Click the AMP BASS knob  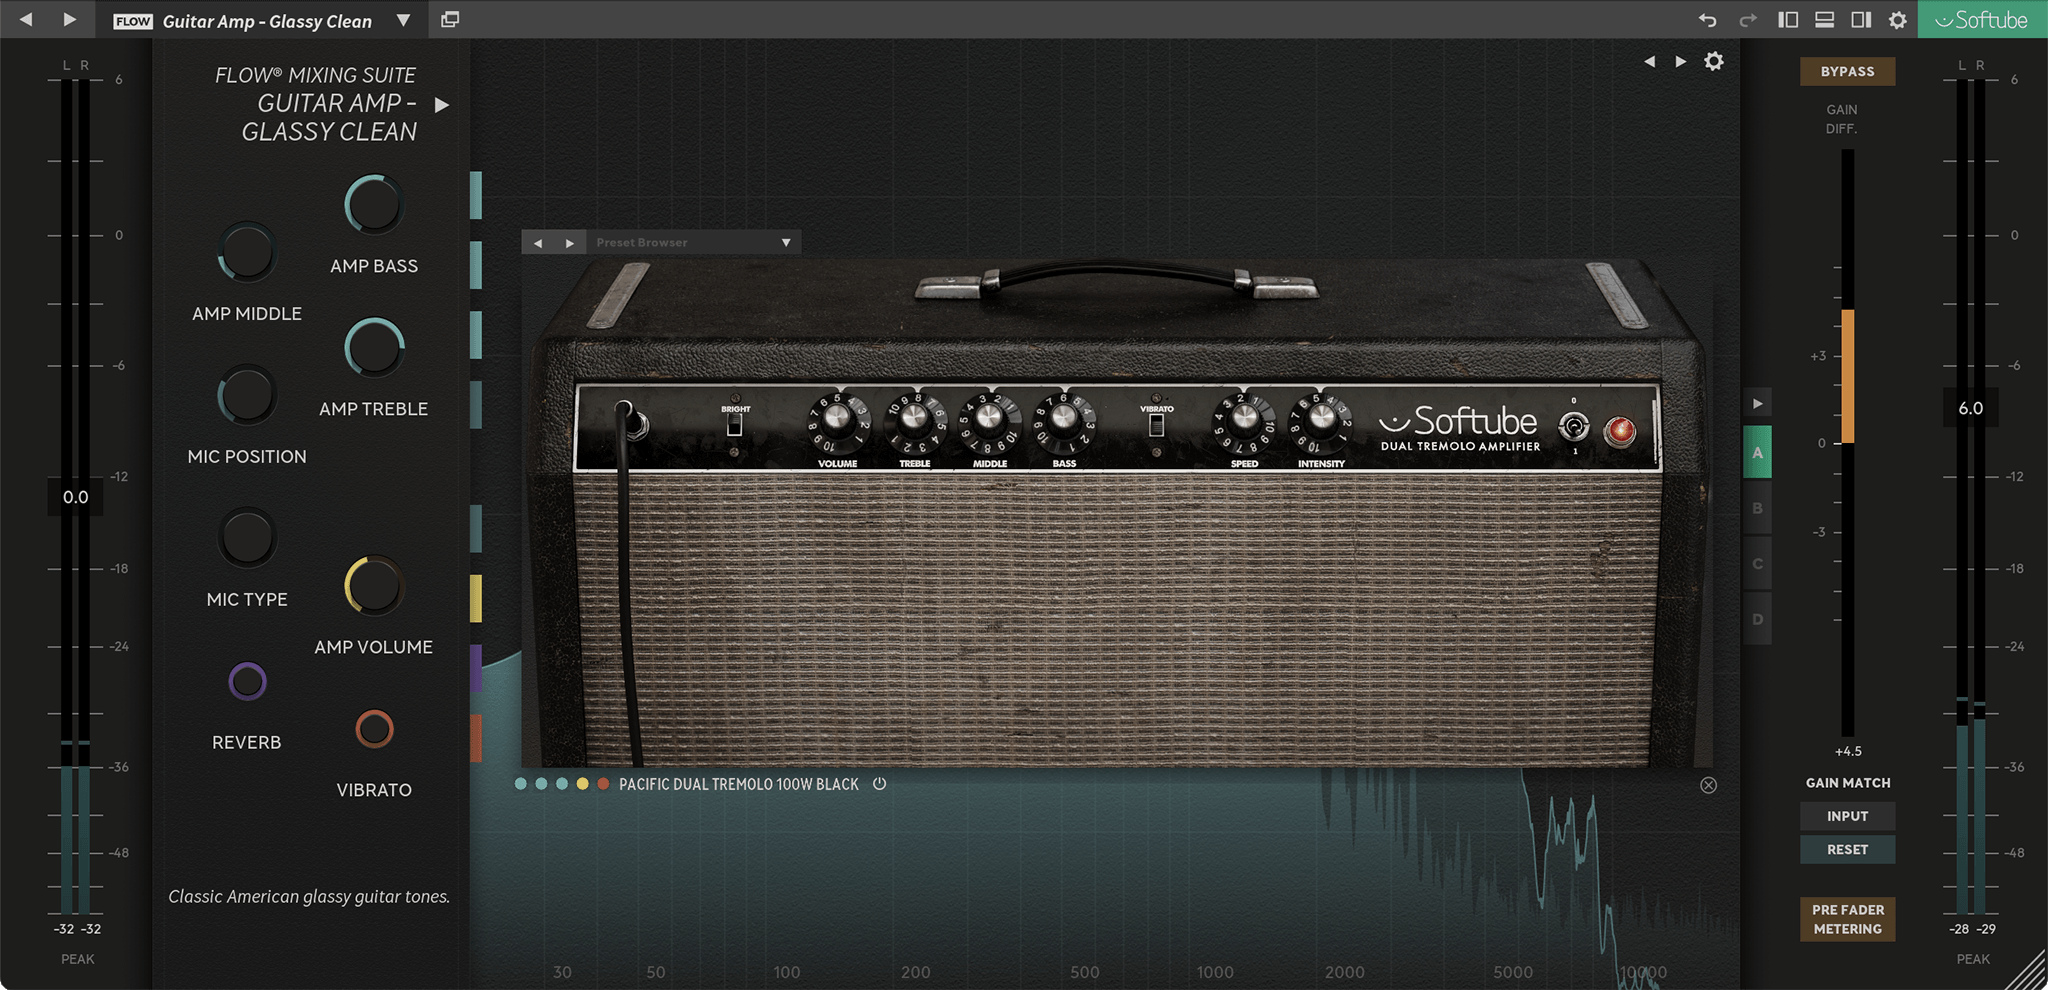374,205
